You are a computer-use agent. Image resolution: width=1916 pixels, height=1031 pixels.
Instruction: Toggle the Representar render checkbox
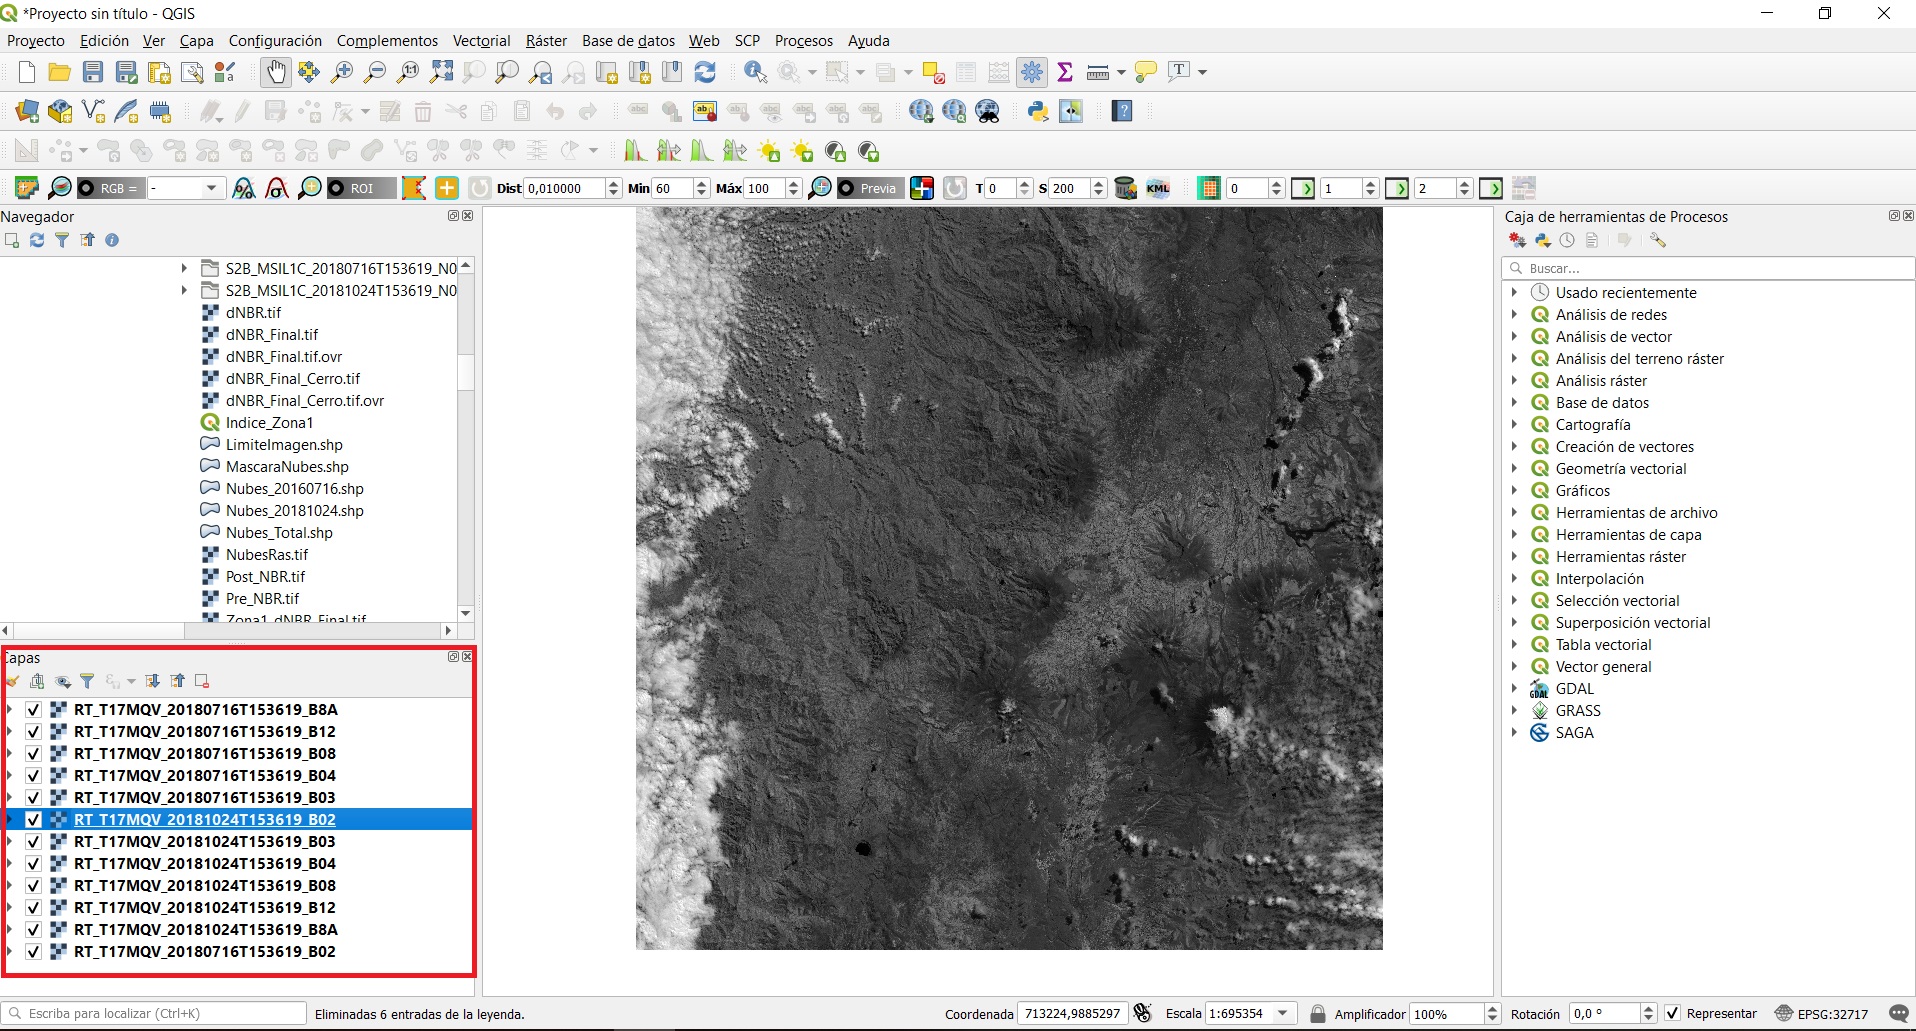tap(1672, 1013)
